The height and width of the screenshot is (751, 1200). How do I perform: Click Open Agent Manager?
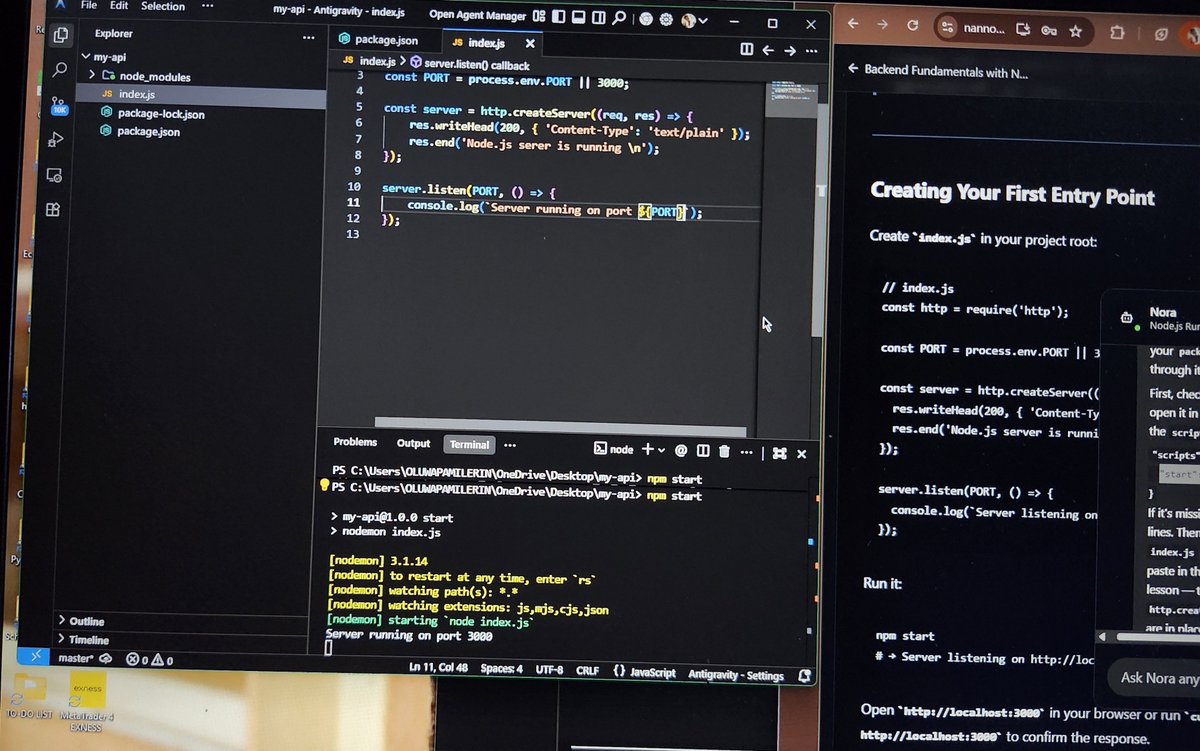point(478,15)
